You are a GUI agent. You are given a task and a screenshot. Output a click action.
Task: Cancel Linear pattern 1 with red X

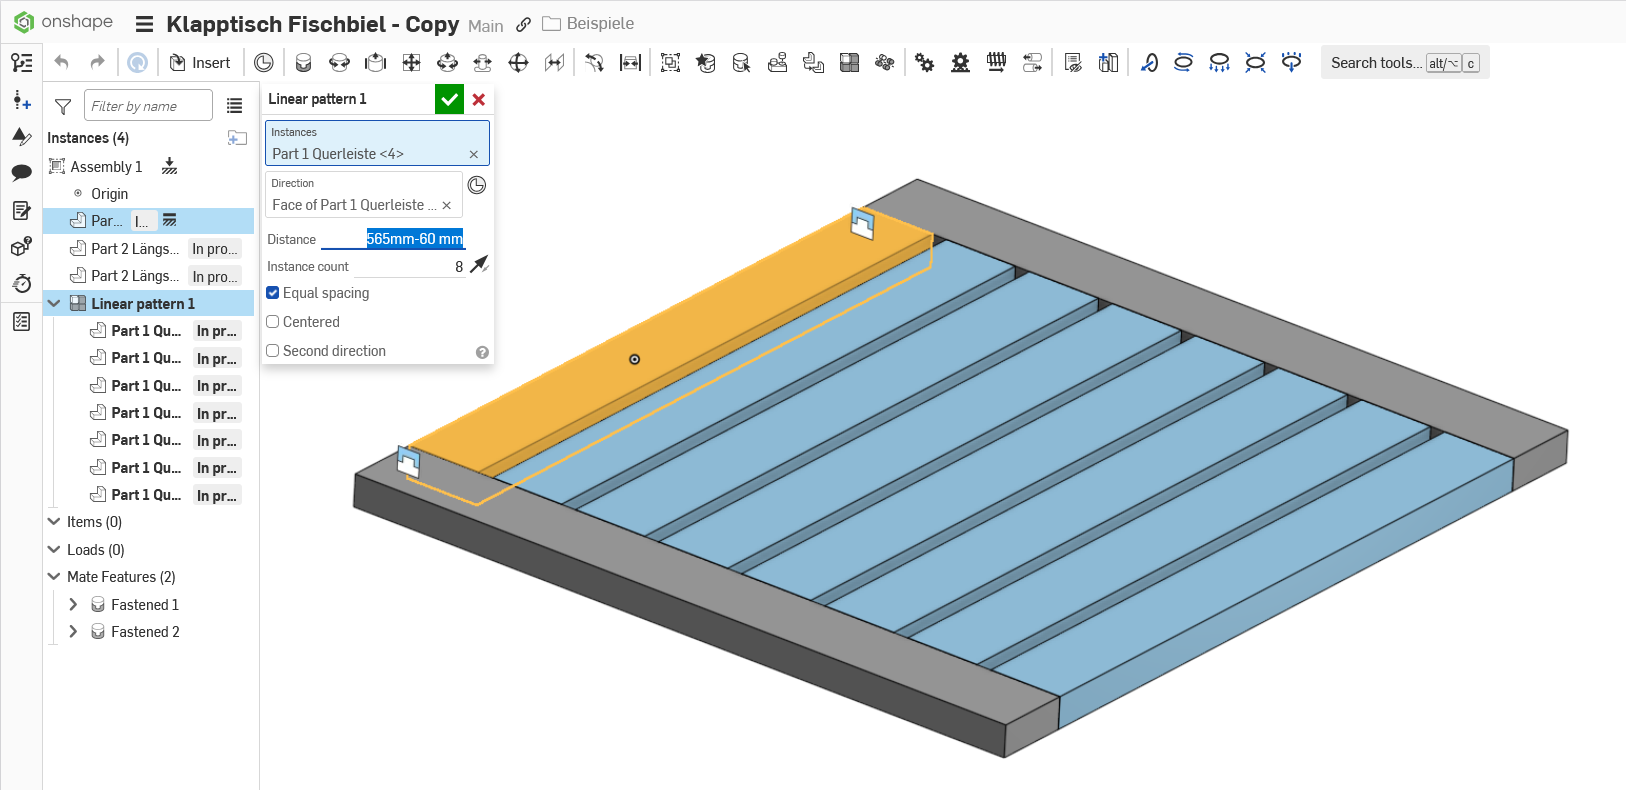(479, 99)
